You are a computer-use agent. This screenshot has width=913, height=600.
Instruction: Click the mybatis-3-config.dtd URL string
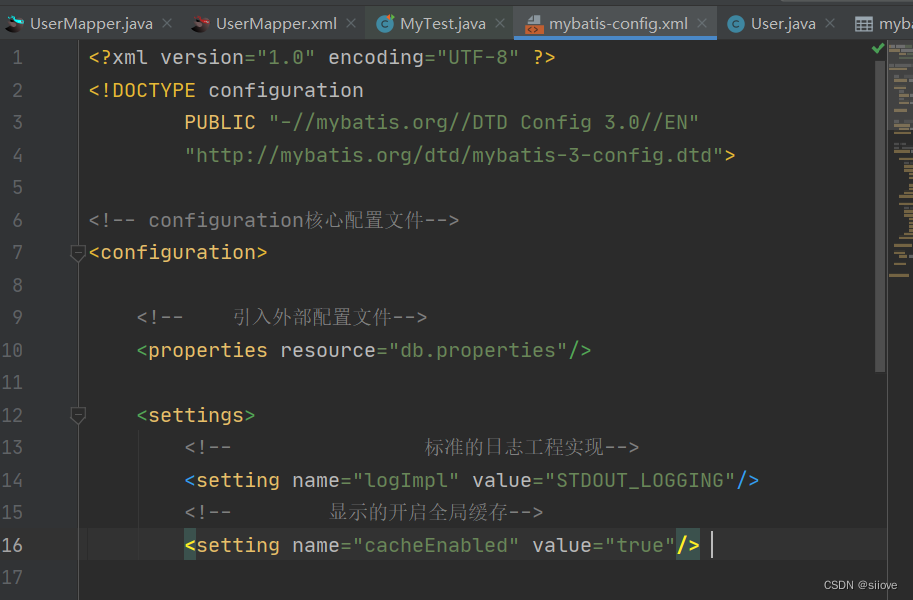tap(454, 156)
